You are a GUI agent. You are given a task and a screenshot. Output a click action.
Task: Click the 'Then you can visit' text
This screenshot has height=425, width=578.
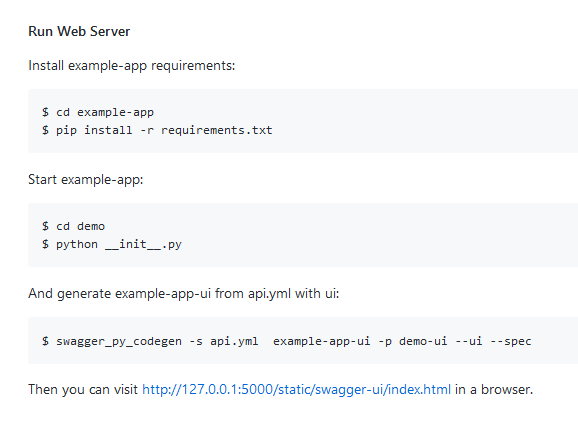(x=83, y=389)
